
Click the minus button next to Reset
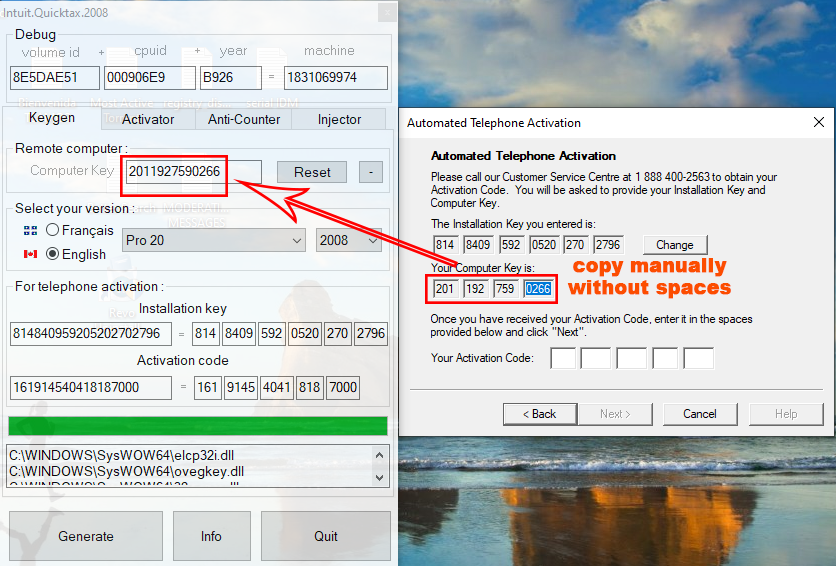click(371, 172)
